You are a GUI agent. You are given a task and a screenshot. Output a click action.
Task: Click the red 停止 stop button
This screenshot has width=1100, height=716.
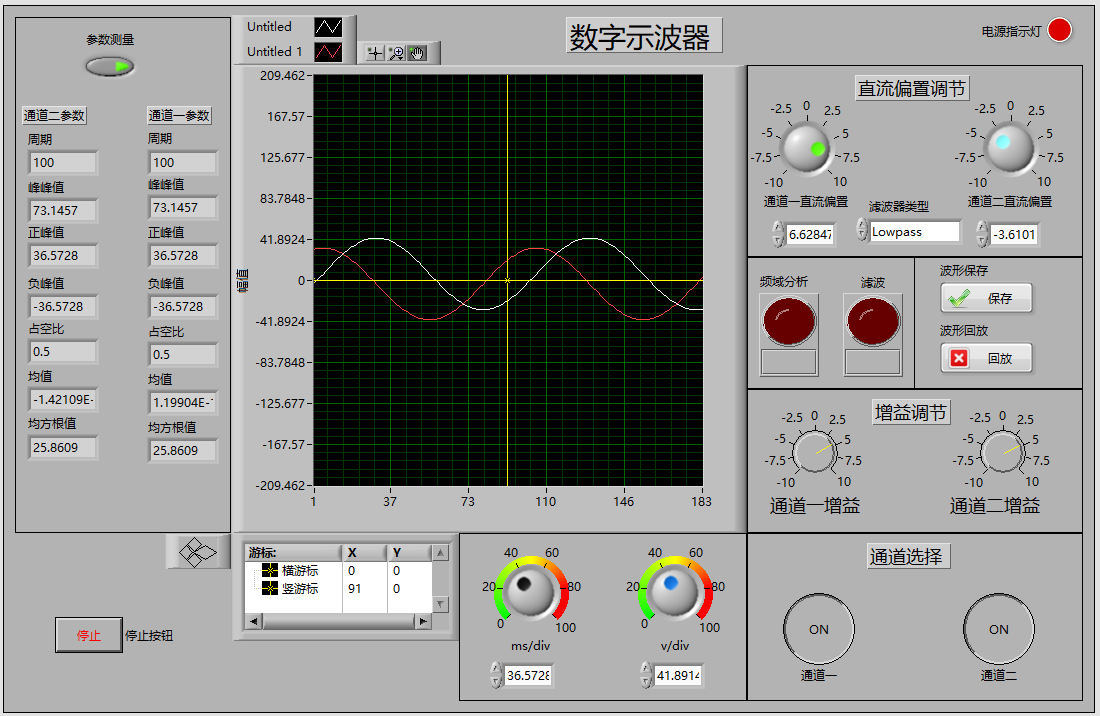88,635
